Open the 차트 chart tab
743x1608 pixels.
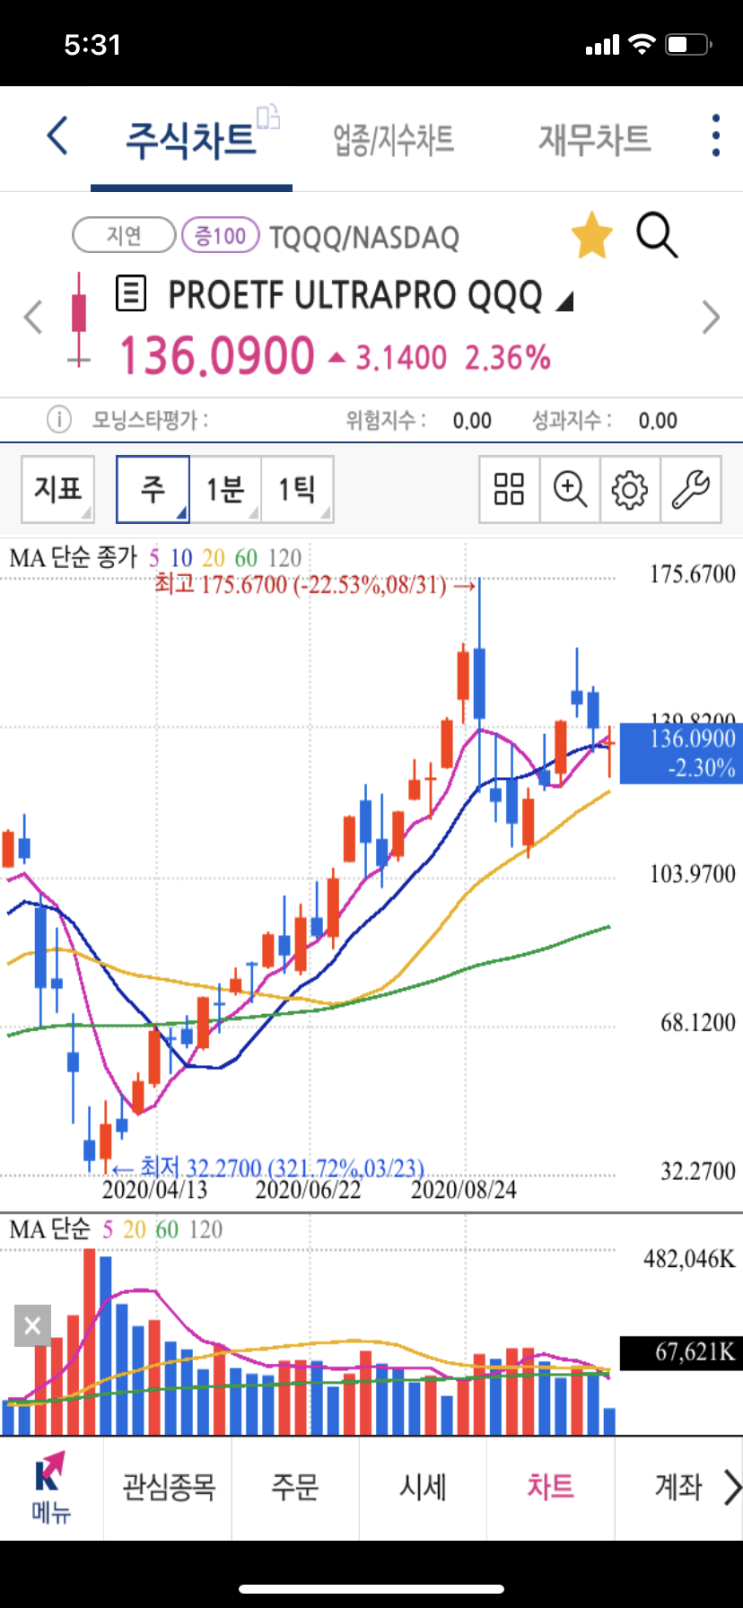click(x=550, y=1487)
